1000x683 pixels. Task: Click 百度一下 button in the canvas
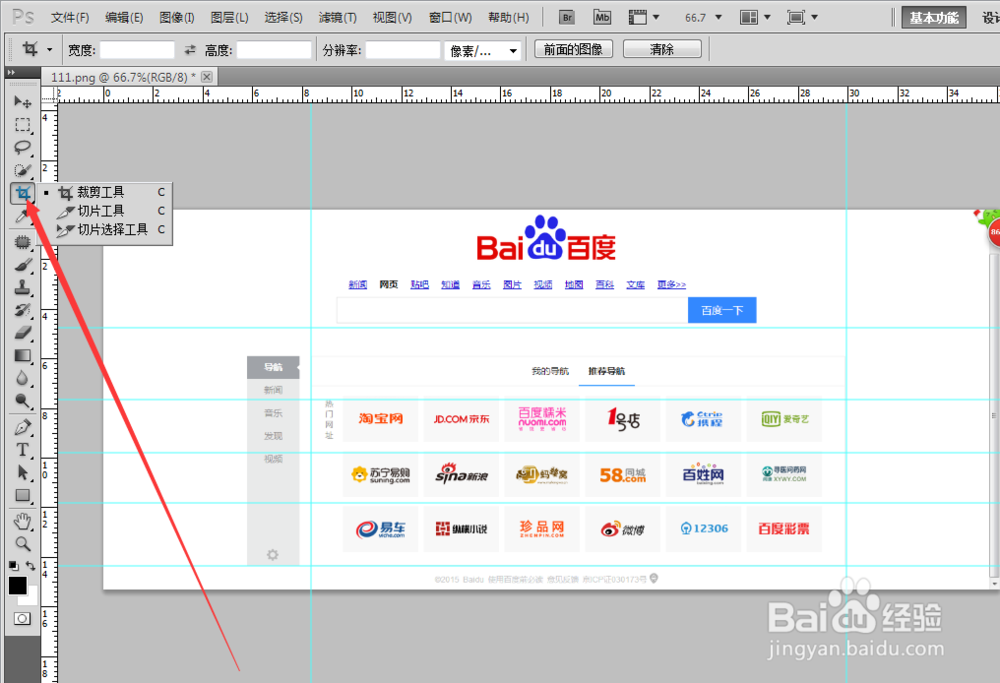722,310
